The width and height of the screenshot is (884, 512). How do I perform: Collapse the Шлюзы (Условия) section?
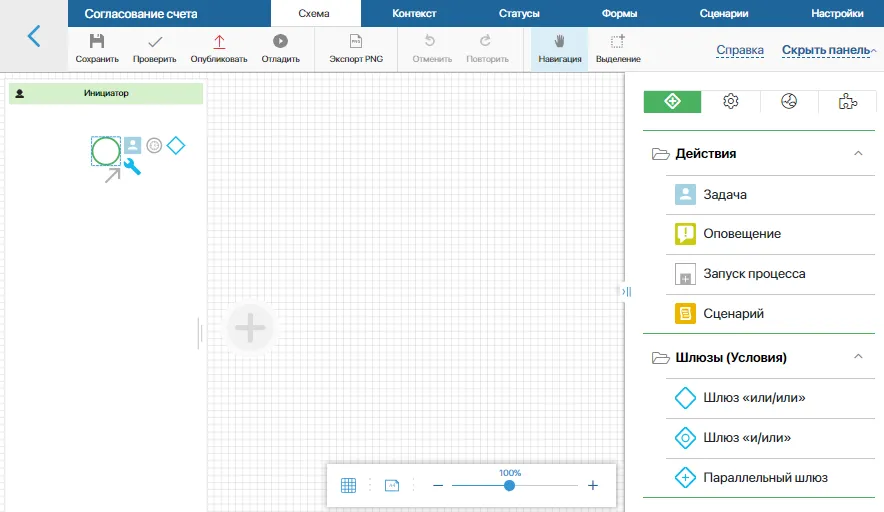(858, 357)
